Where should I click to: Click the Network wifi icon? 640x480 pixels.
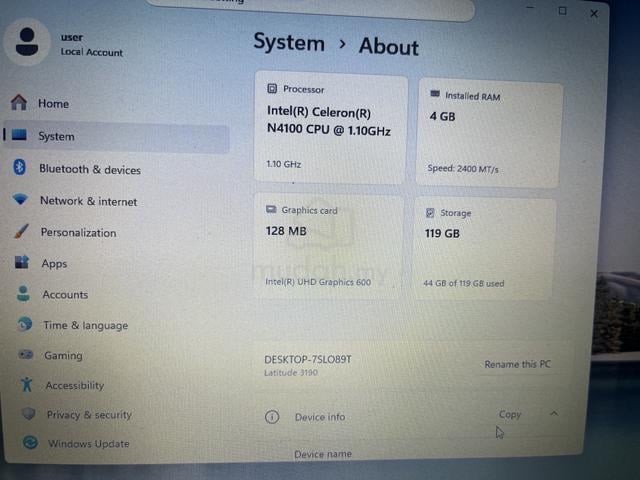[x=20, y=199]
